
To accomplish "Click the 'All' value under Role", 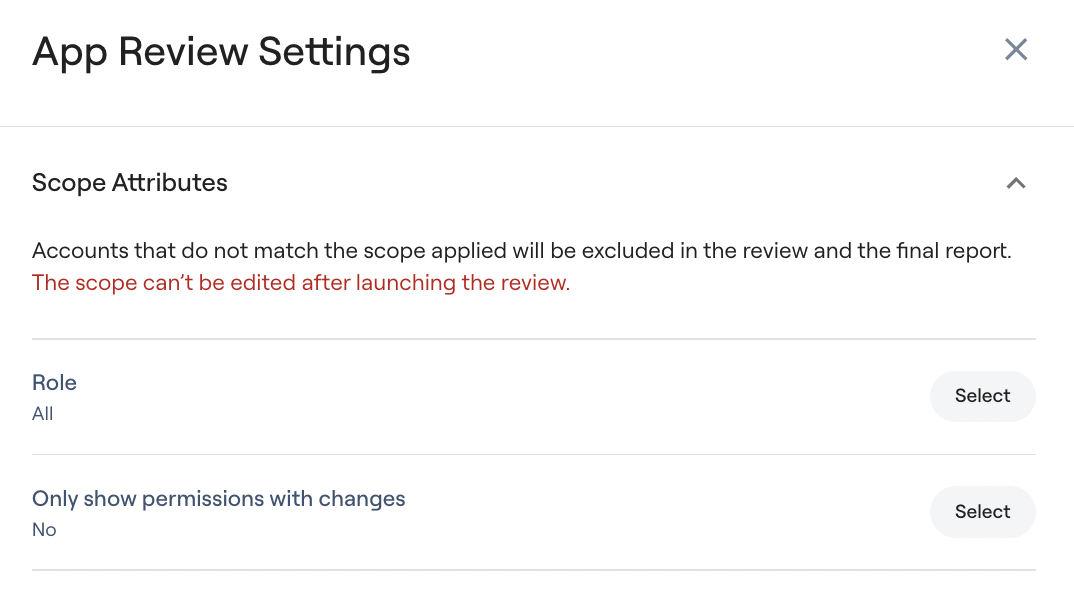I will 42,414.
